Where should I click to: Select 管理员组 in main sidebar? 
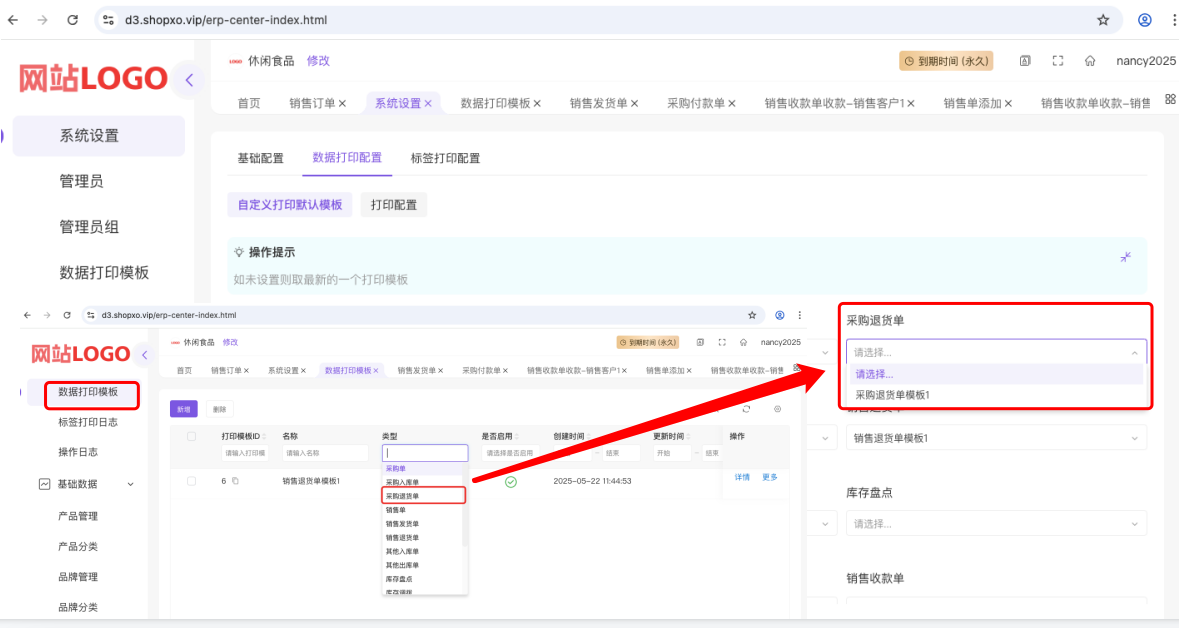point(89,227)
